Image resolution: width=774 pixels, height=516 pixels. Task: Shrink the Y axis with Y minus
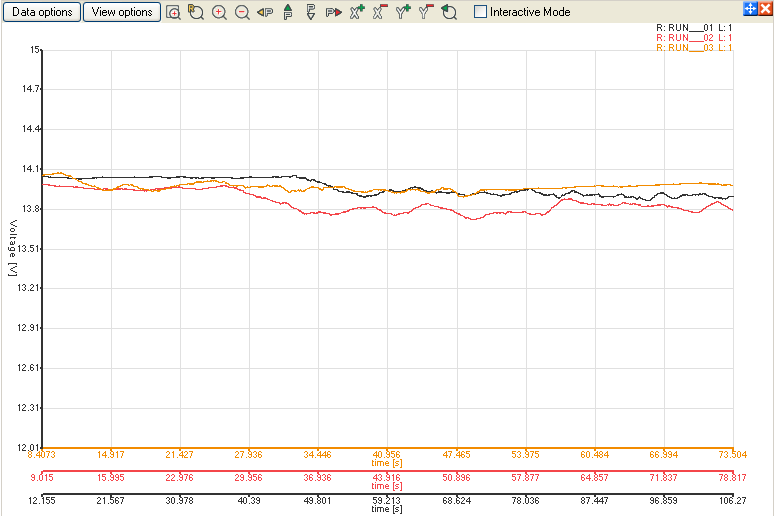[426, 13]
